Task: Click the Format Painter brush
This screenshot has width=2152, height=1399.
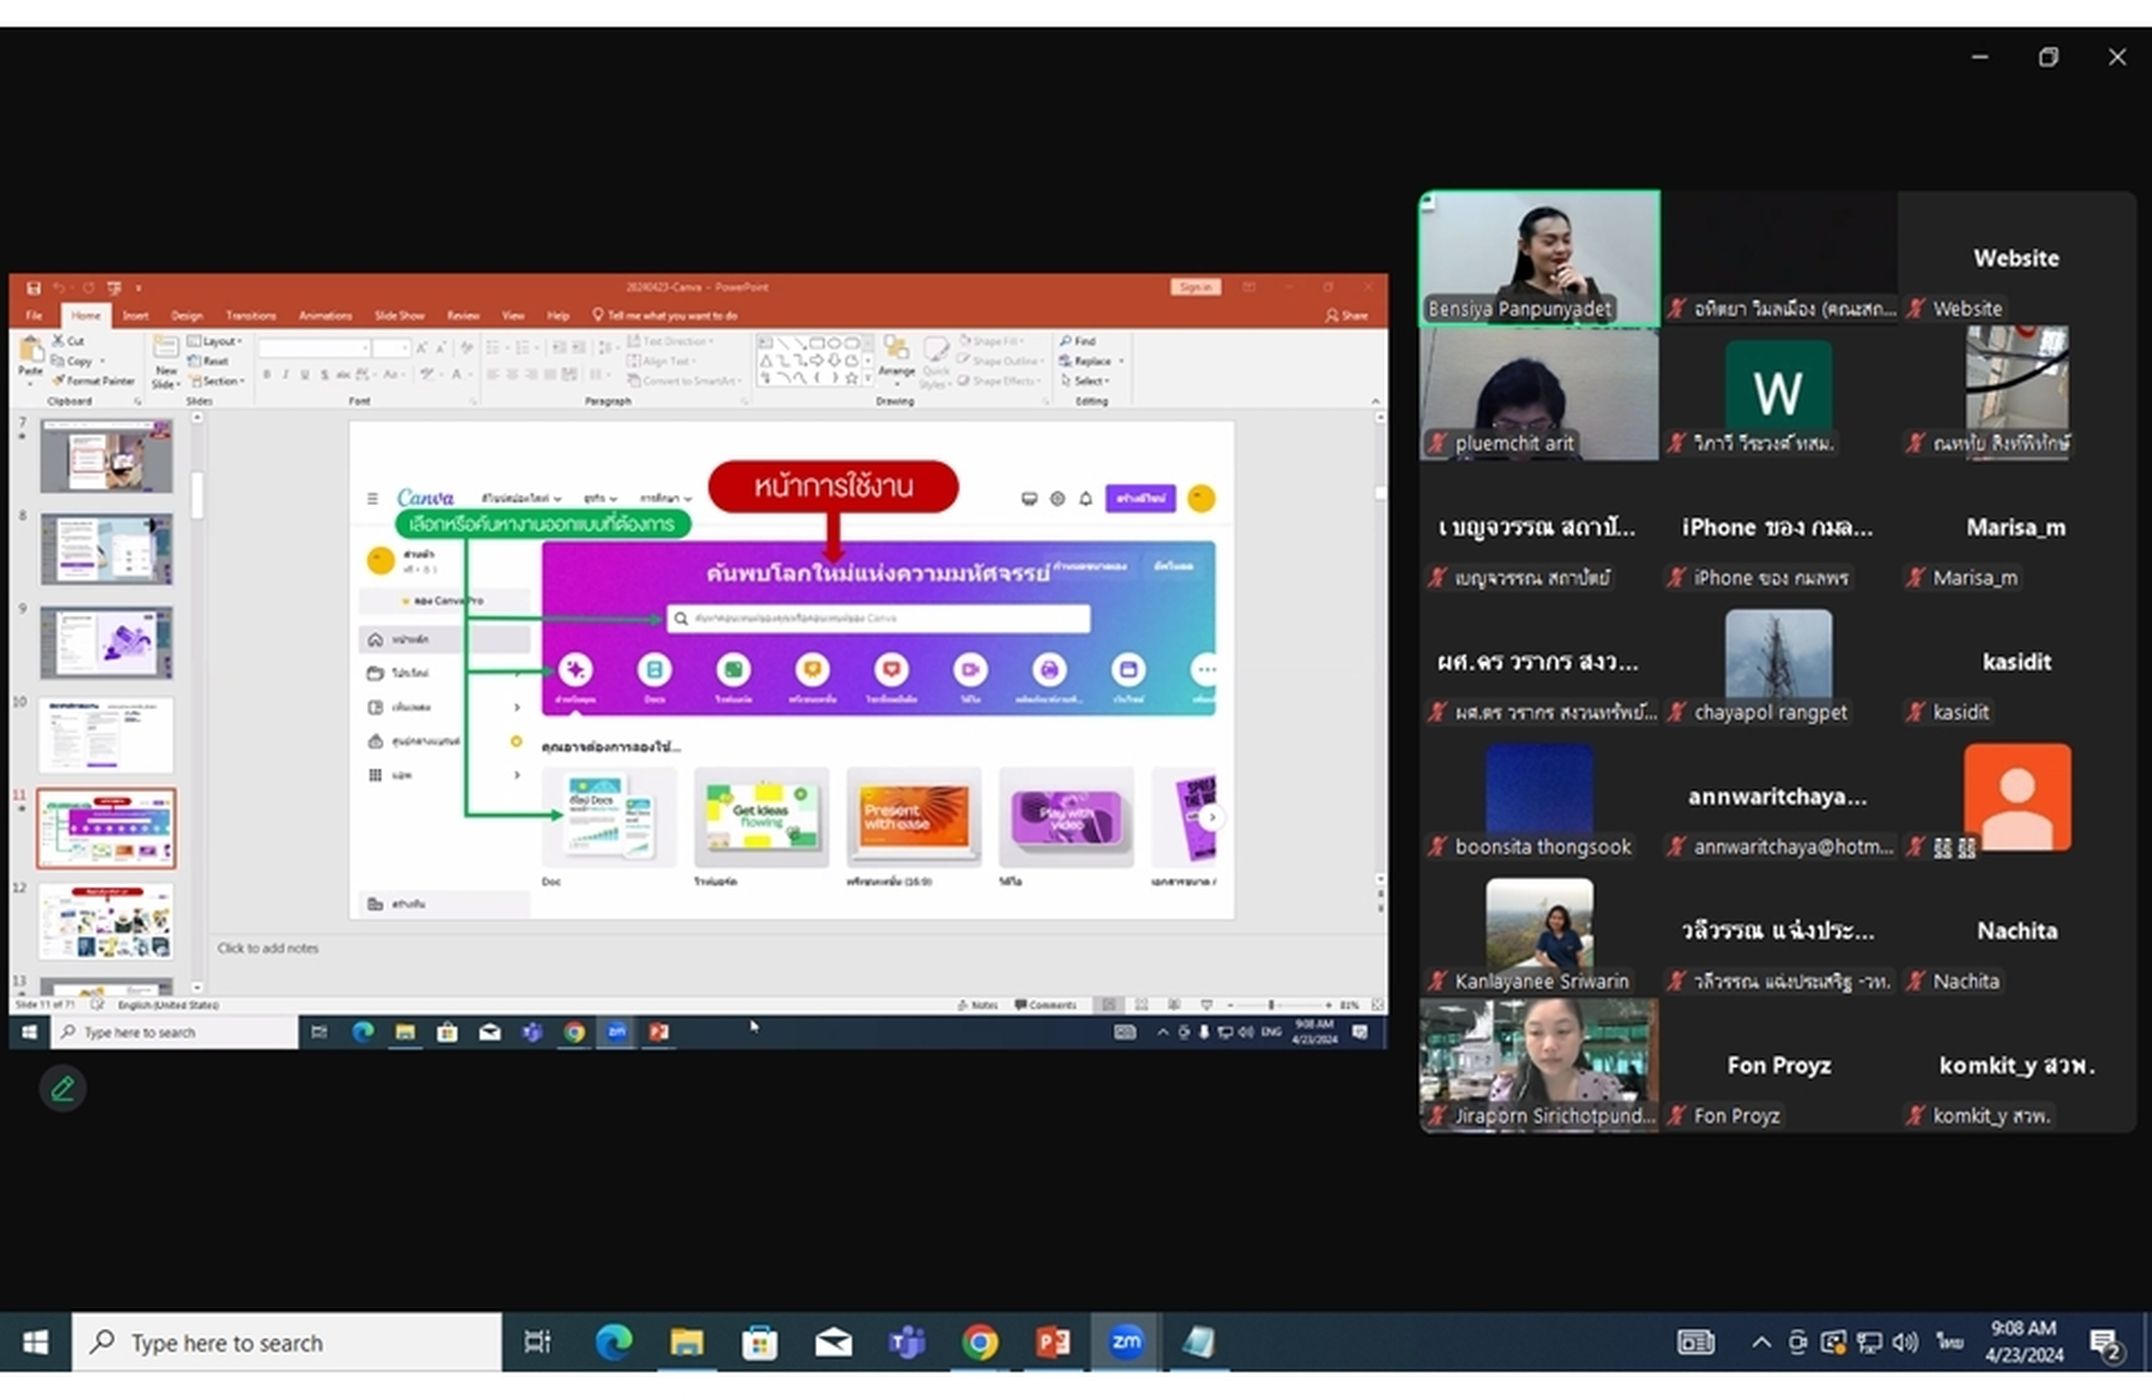Action: tap(94, 381)
